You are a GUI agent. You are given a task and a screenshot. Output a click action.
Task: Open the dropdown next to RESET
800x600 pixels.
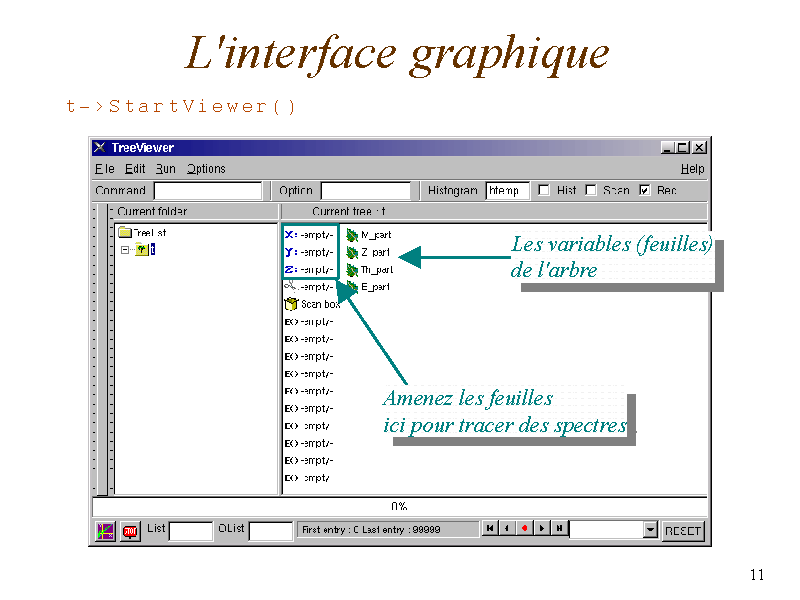point(650,530)
